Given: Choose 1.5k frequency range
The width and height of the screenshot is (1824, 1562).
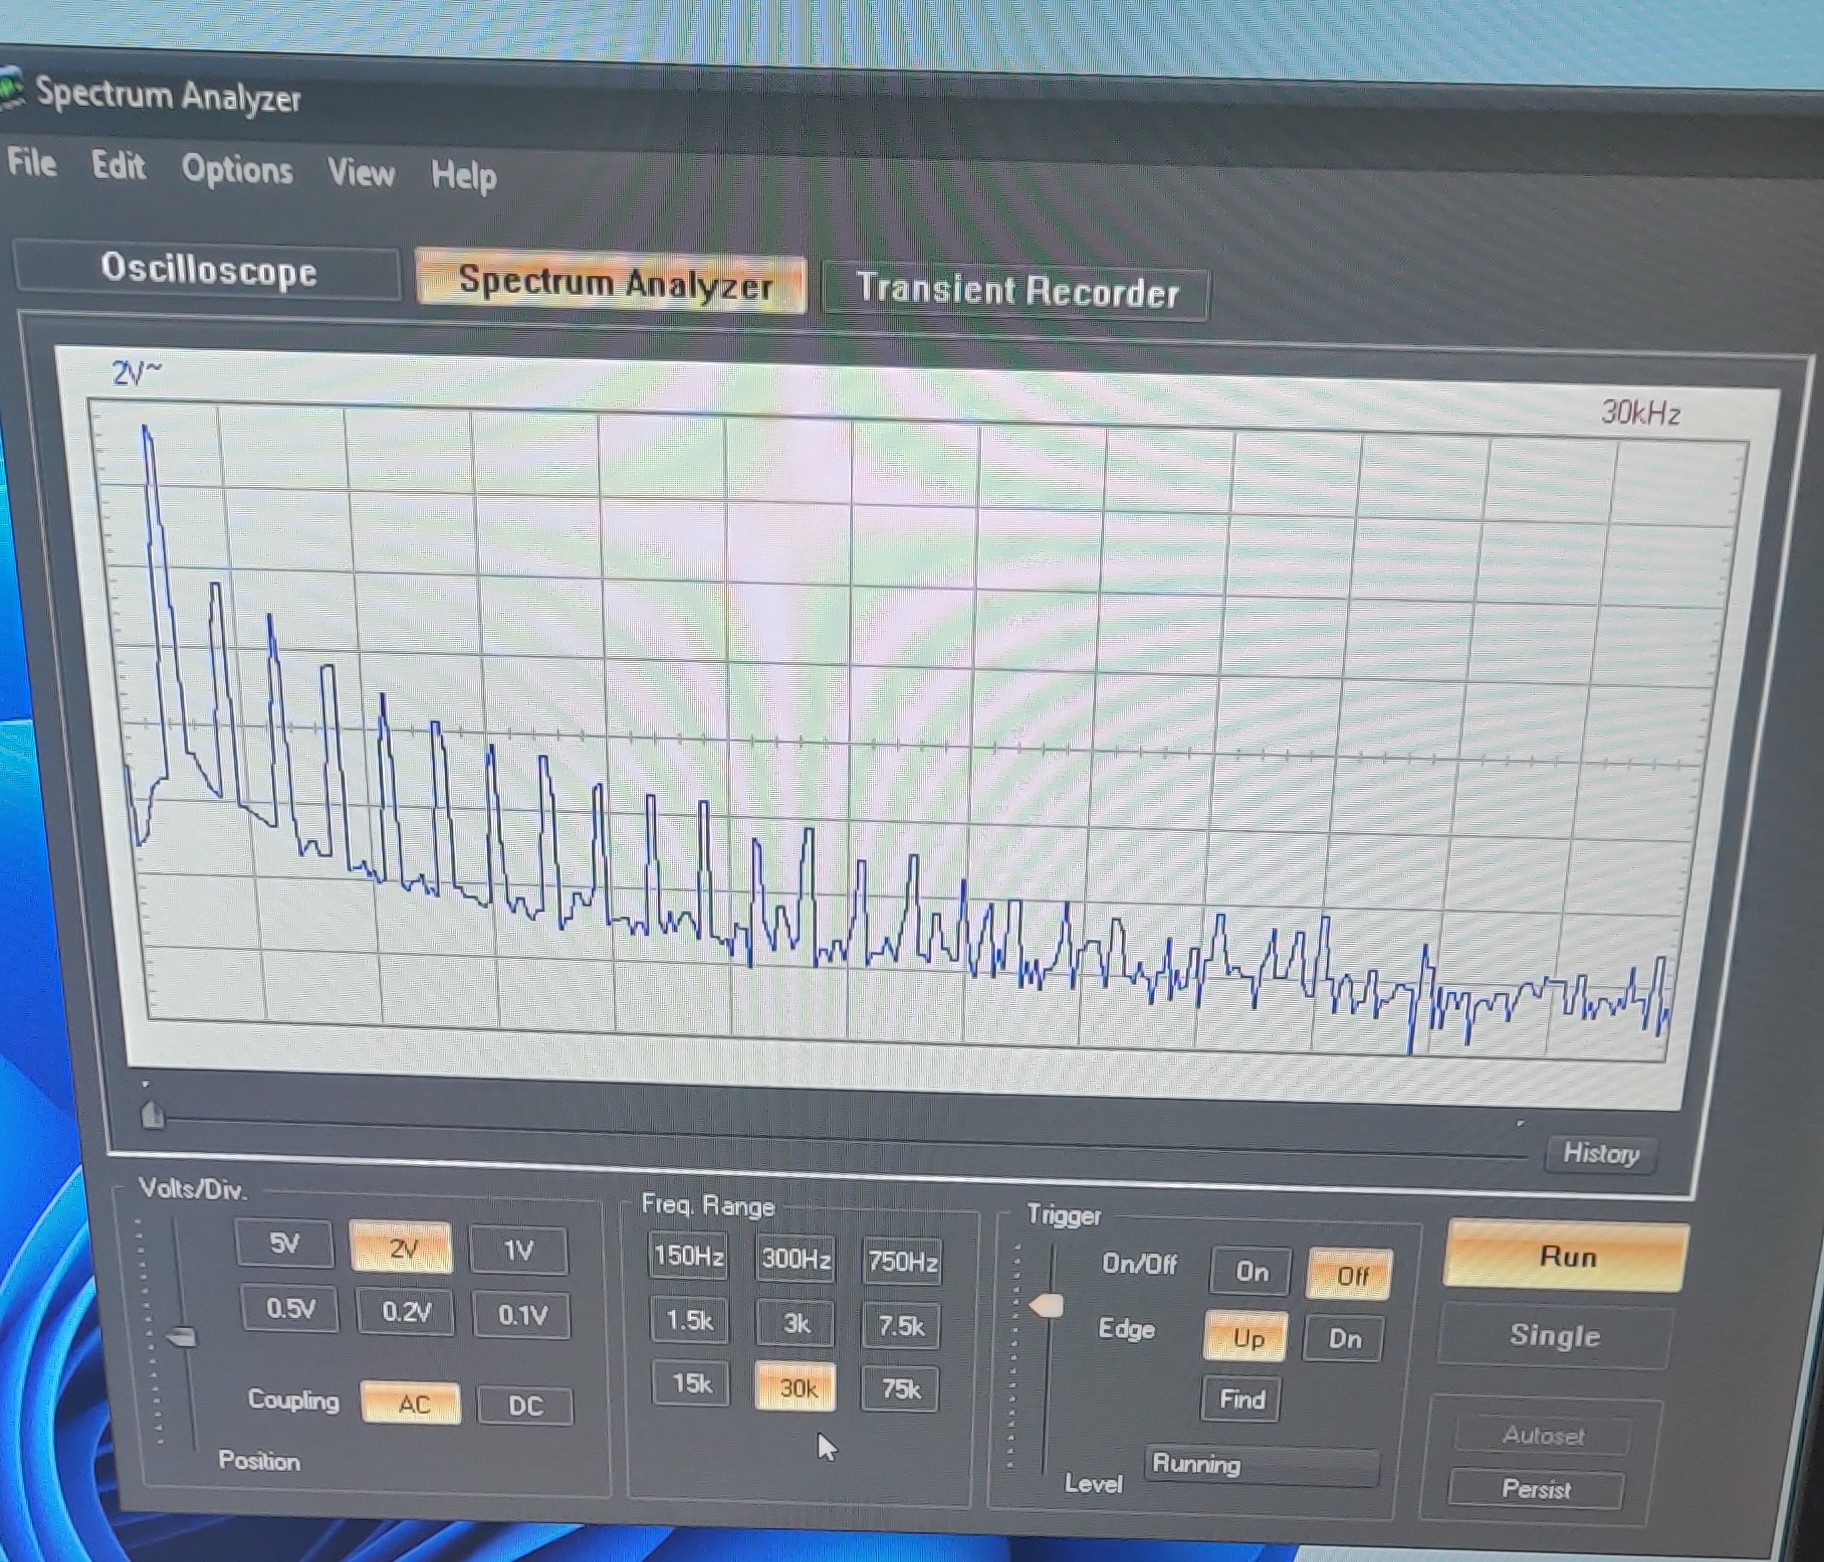Looking at the screenshot, I should [690, 1320].
